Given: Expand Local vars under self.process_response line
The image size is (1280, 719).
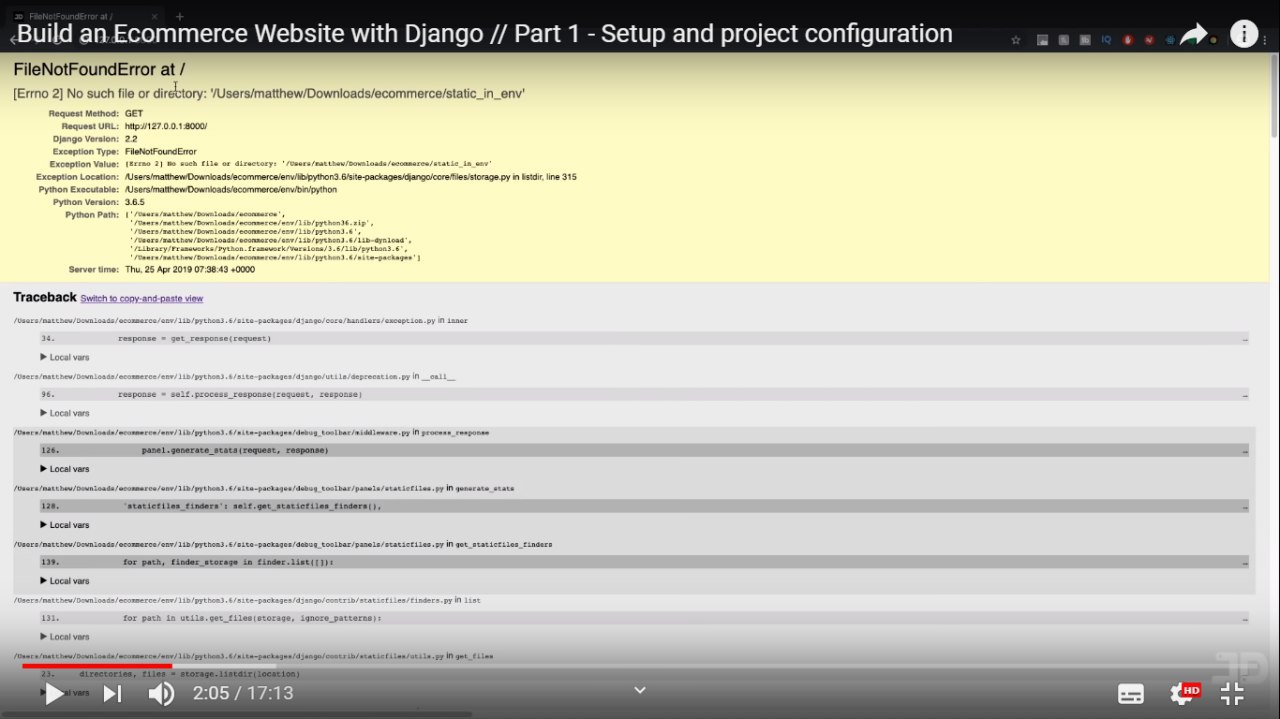Looking at the screenshot, I should pos(65,413).
